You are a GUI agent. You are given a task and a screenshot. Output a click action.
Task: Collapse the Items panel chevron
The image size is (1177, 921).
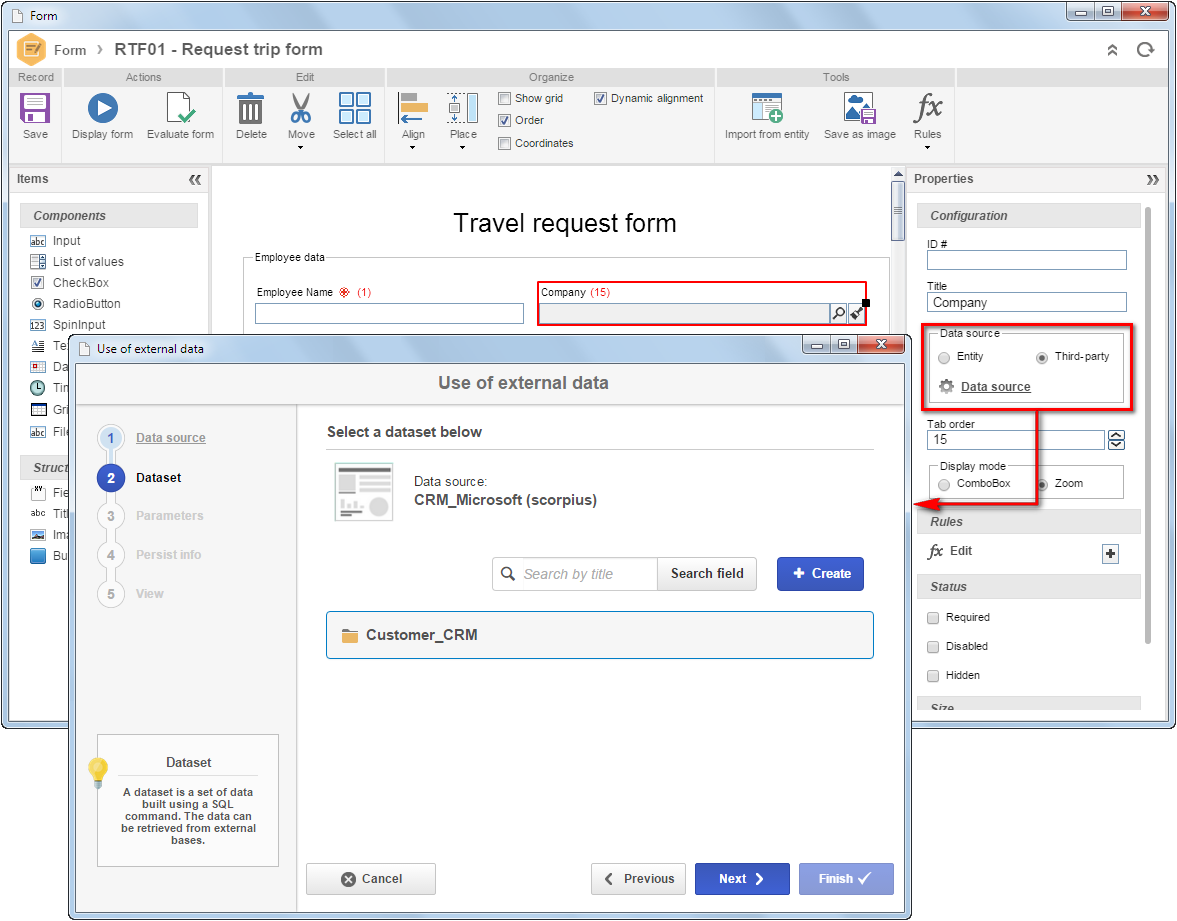tap(195, 179)
